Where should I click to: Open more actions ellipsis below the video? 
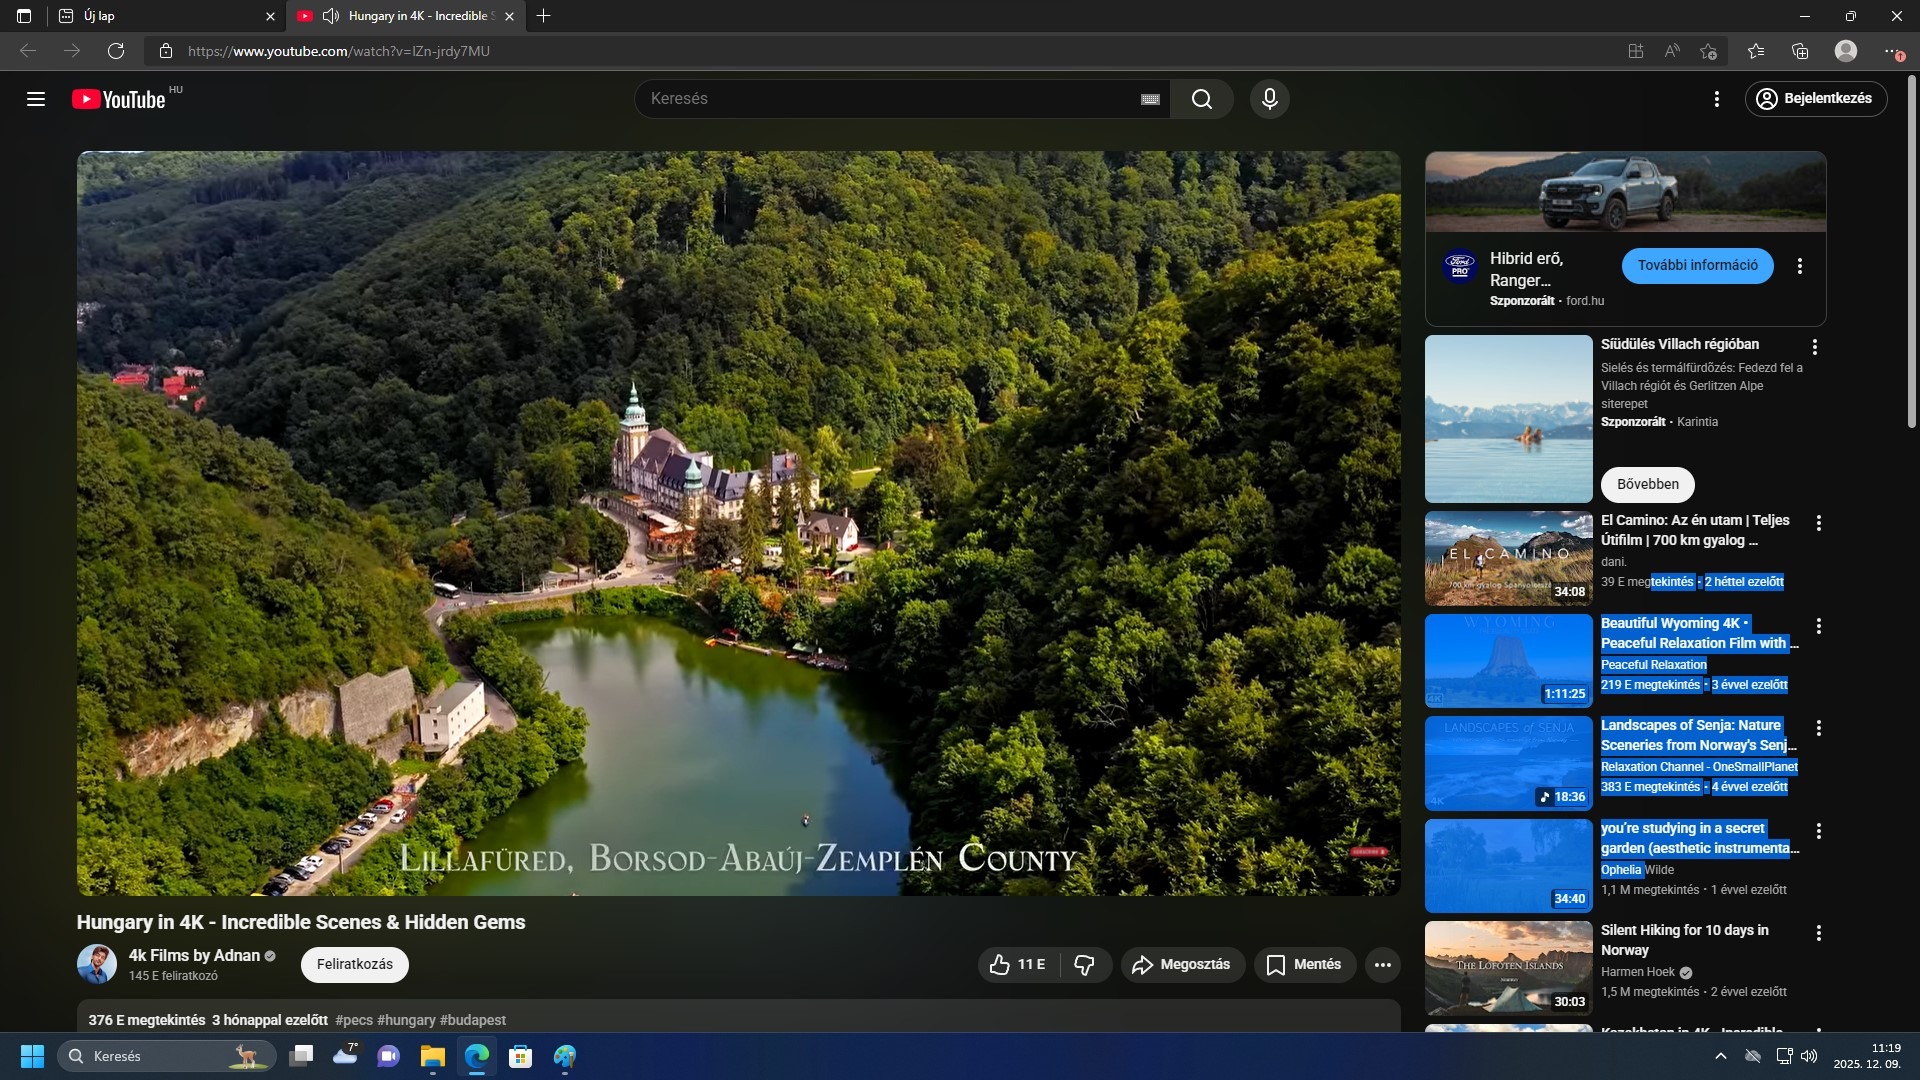click(x=1382, y=964)
